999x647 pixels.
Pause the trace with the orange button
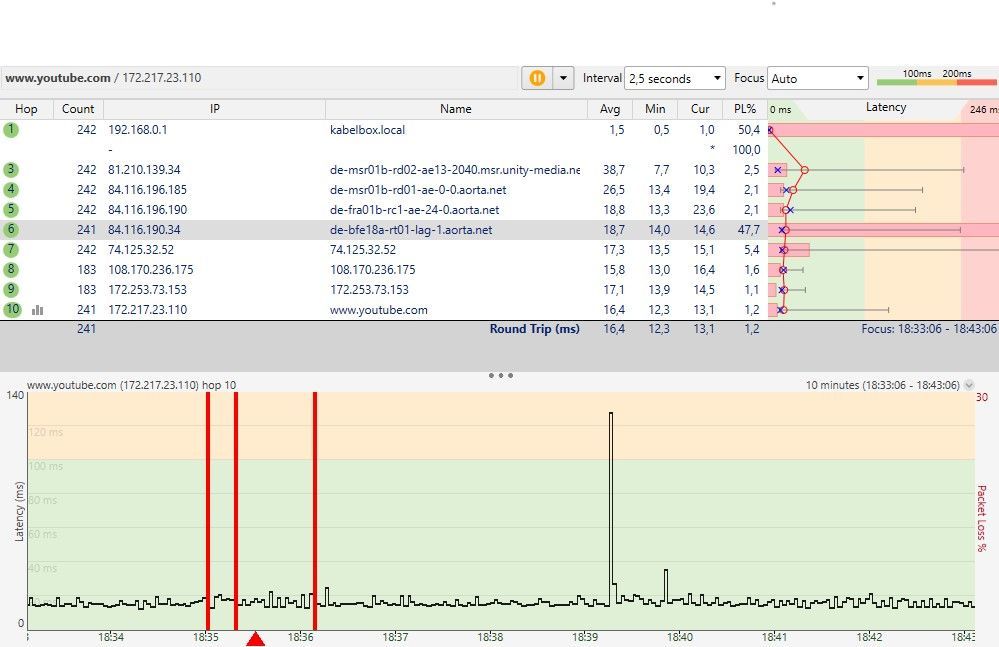(x=537, y=78)
